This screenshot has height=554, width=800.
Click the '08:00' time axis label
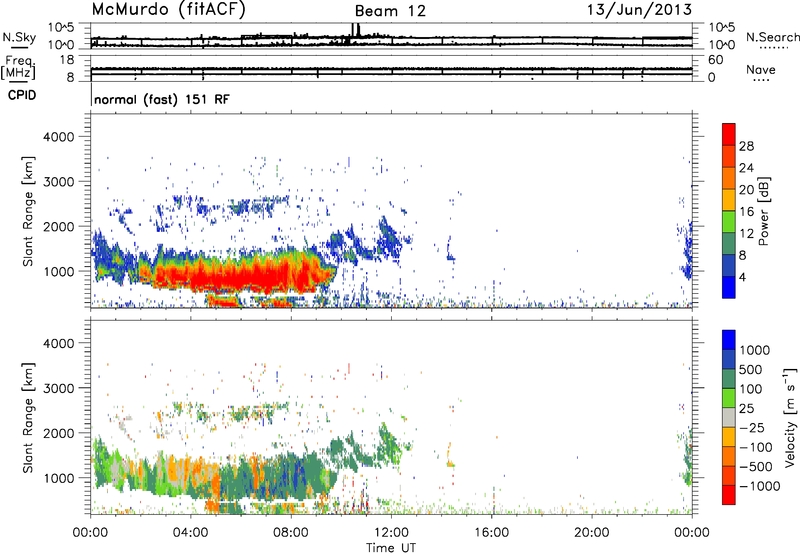coord(291,533)
